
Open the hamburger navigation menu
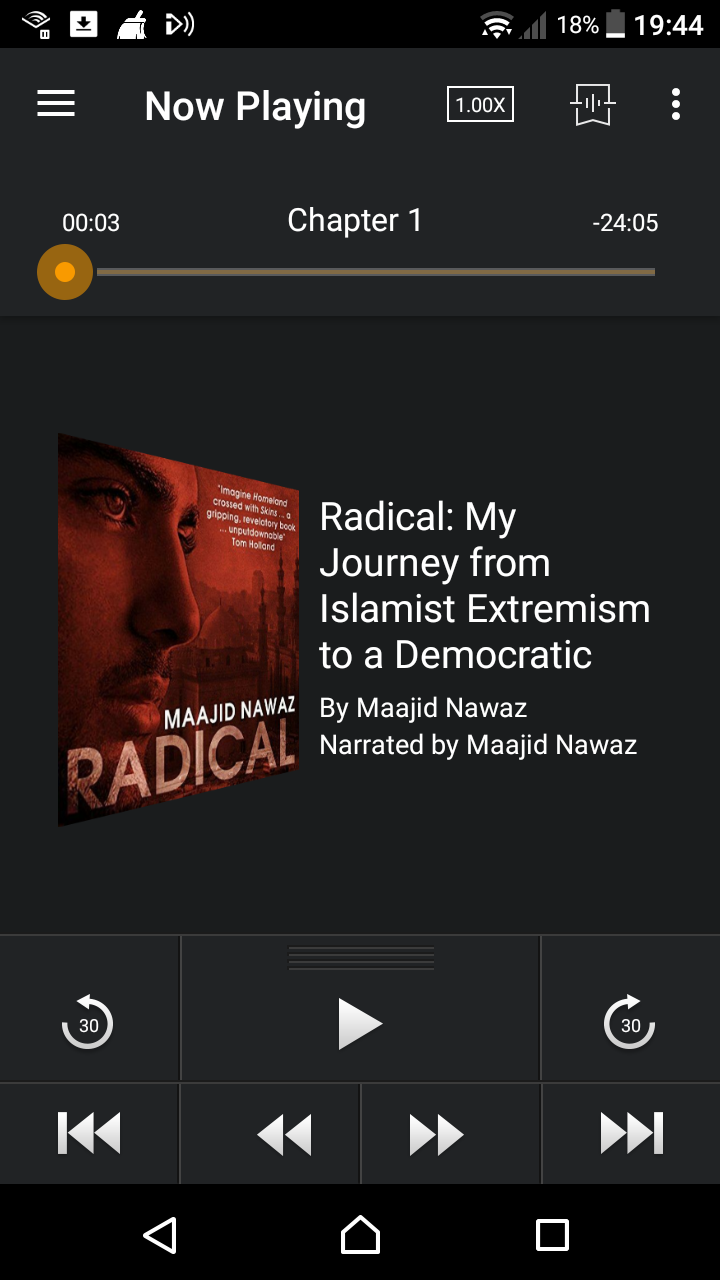tap(56, 104)
